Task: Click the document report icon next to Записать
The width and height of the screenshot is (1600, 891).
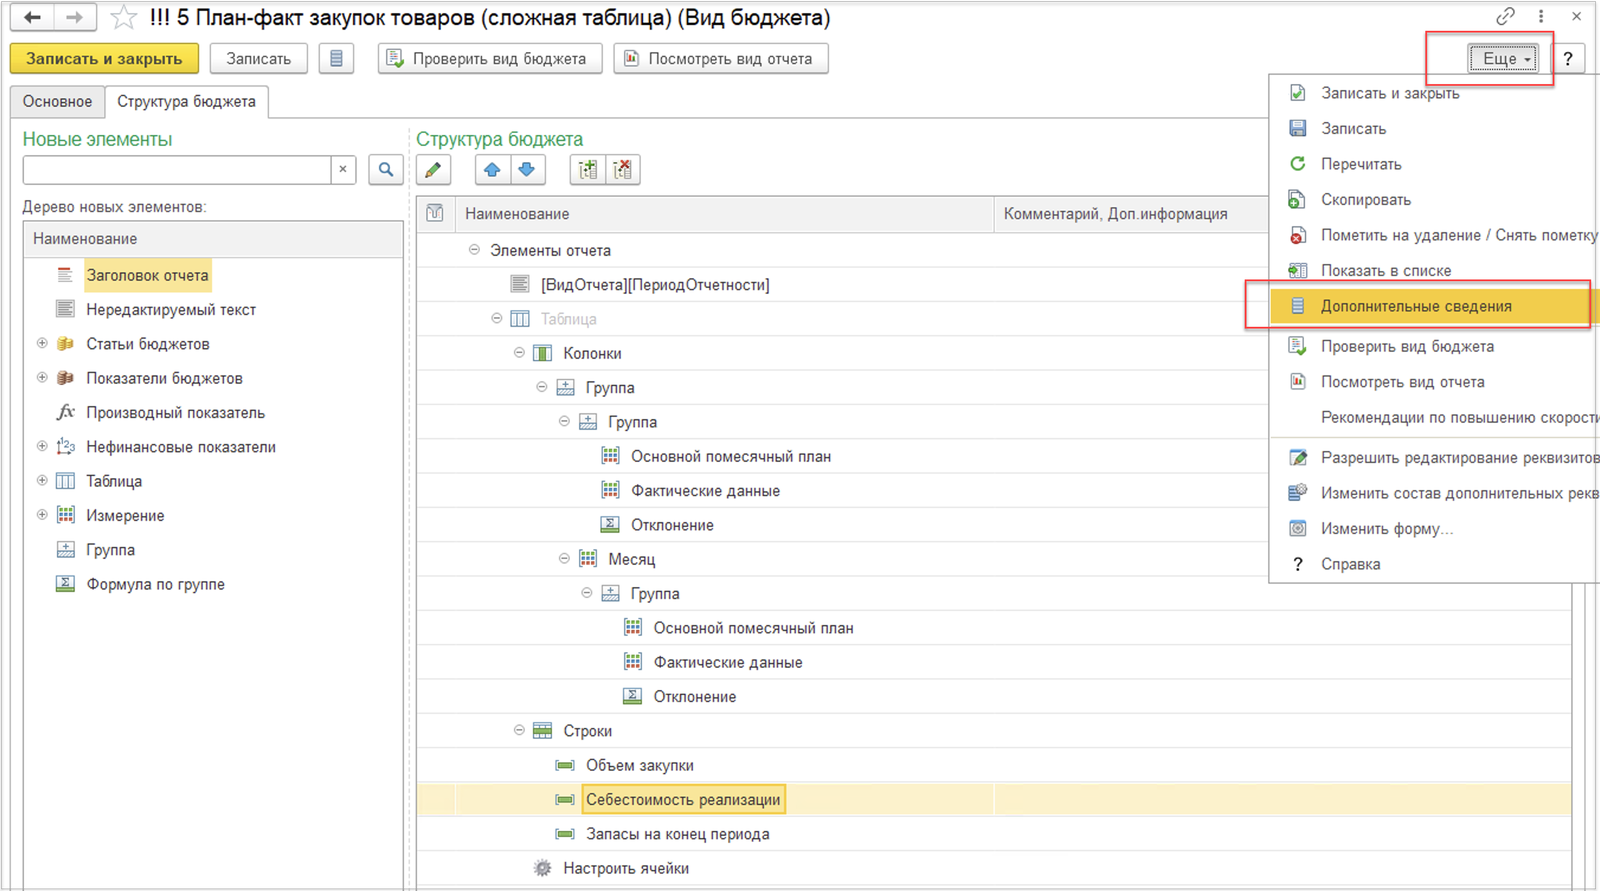Action: tap(337, 59)
